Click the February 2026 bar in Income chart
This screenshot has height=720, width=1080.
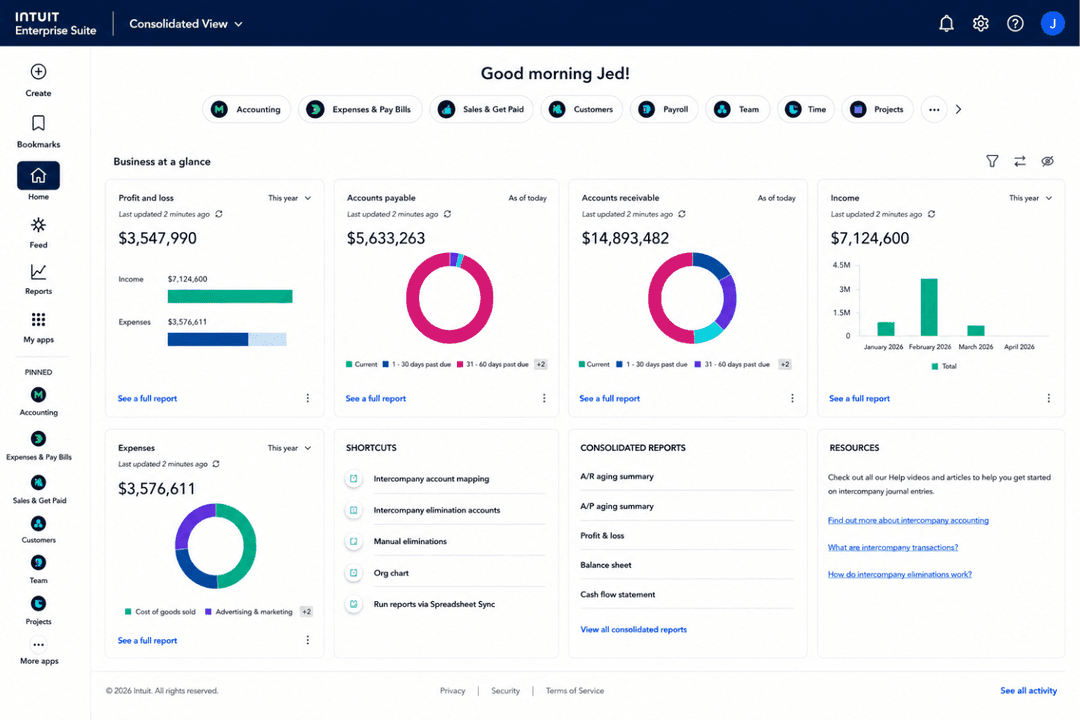pos(929,307)
